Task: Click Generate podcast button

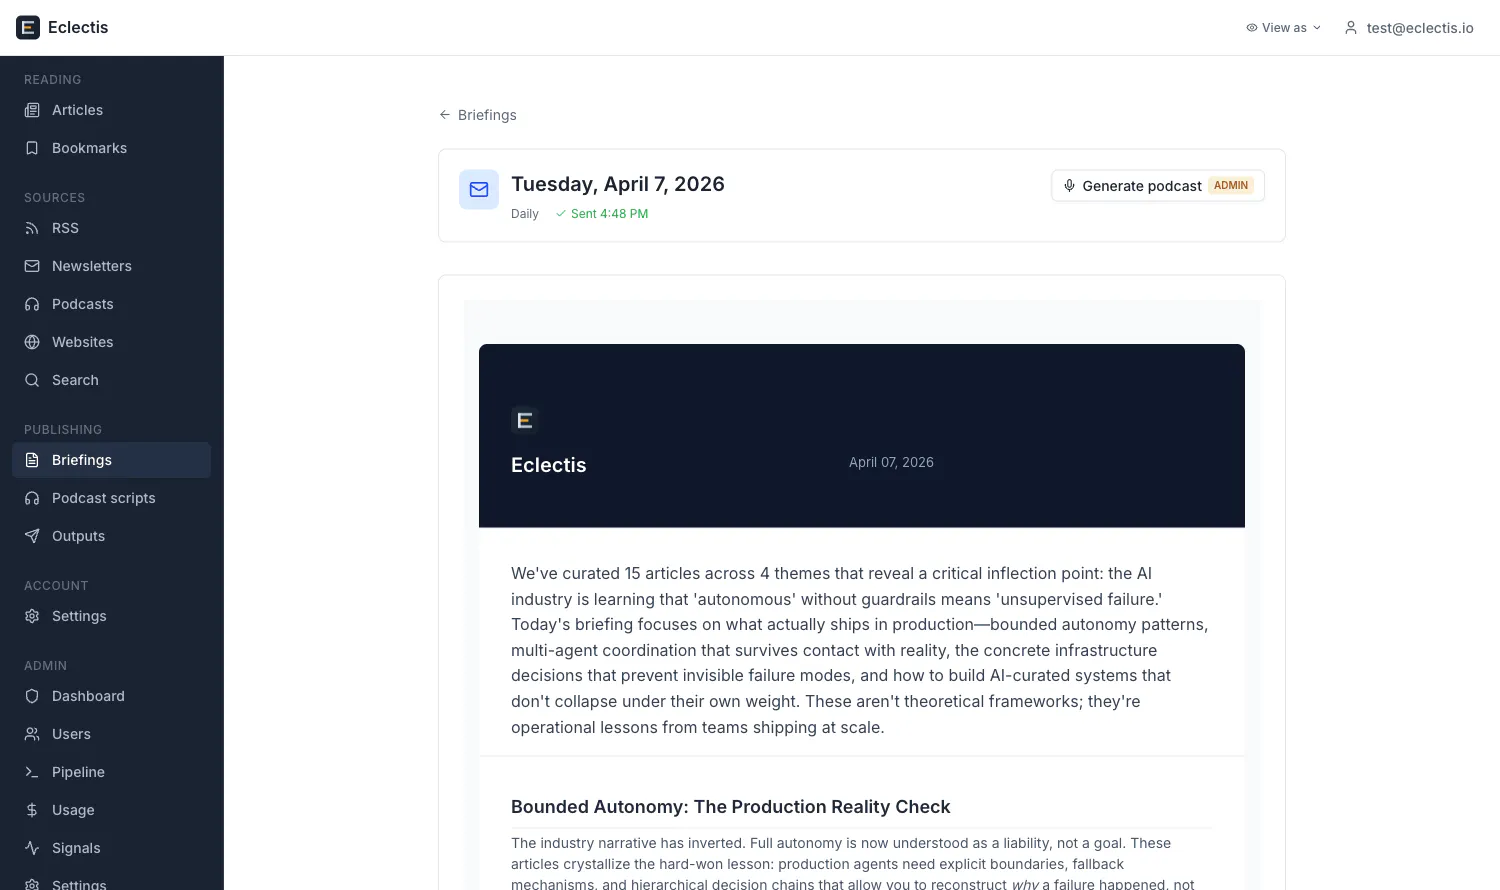Action: click(x=1158, y=186)
